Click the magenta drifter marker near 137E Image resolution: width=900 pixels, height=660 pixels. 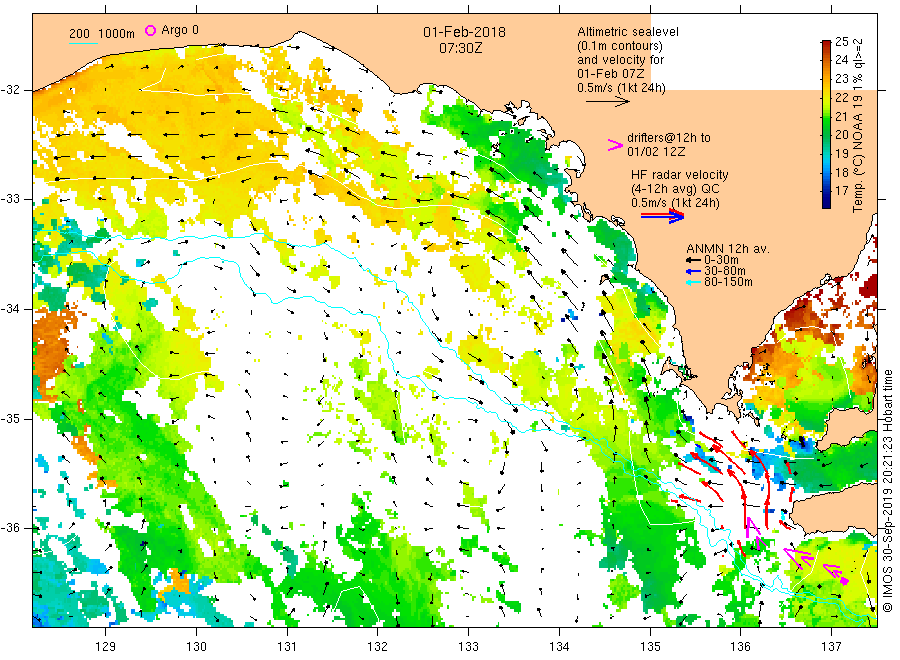click(x=844, y=581)
